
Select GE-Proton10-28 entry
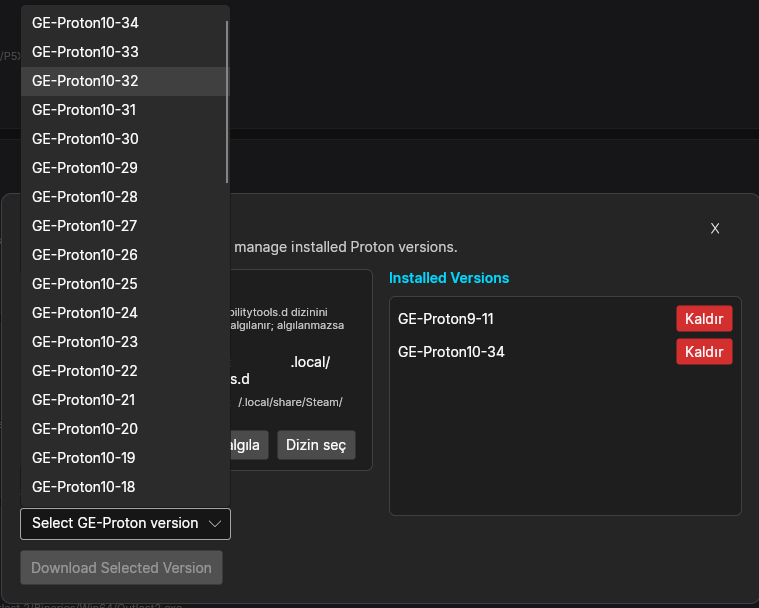tap(125, 197)
